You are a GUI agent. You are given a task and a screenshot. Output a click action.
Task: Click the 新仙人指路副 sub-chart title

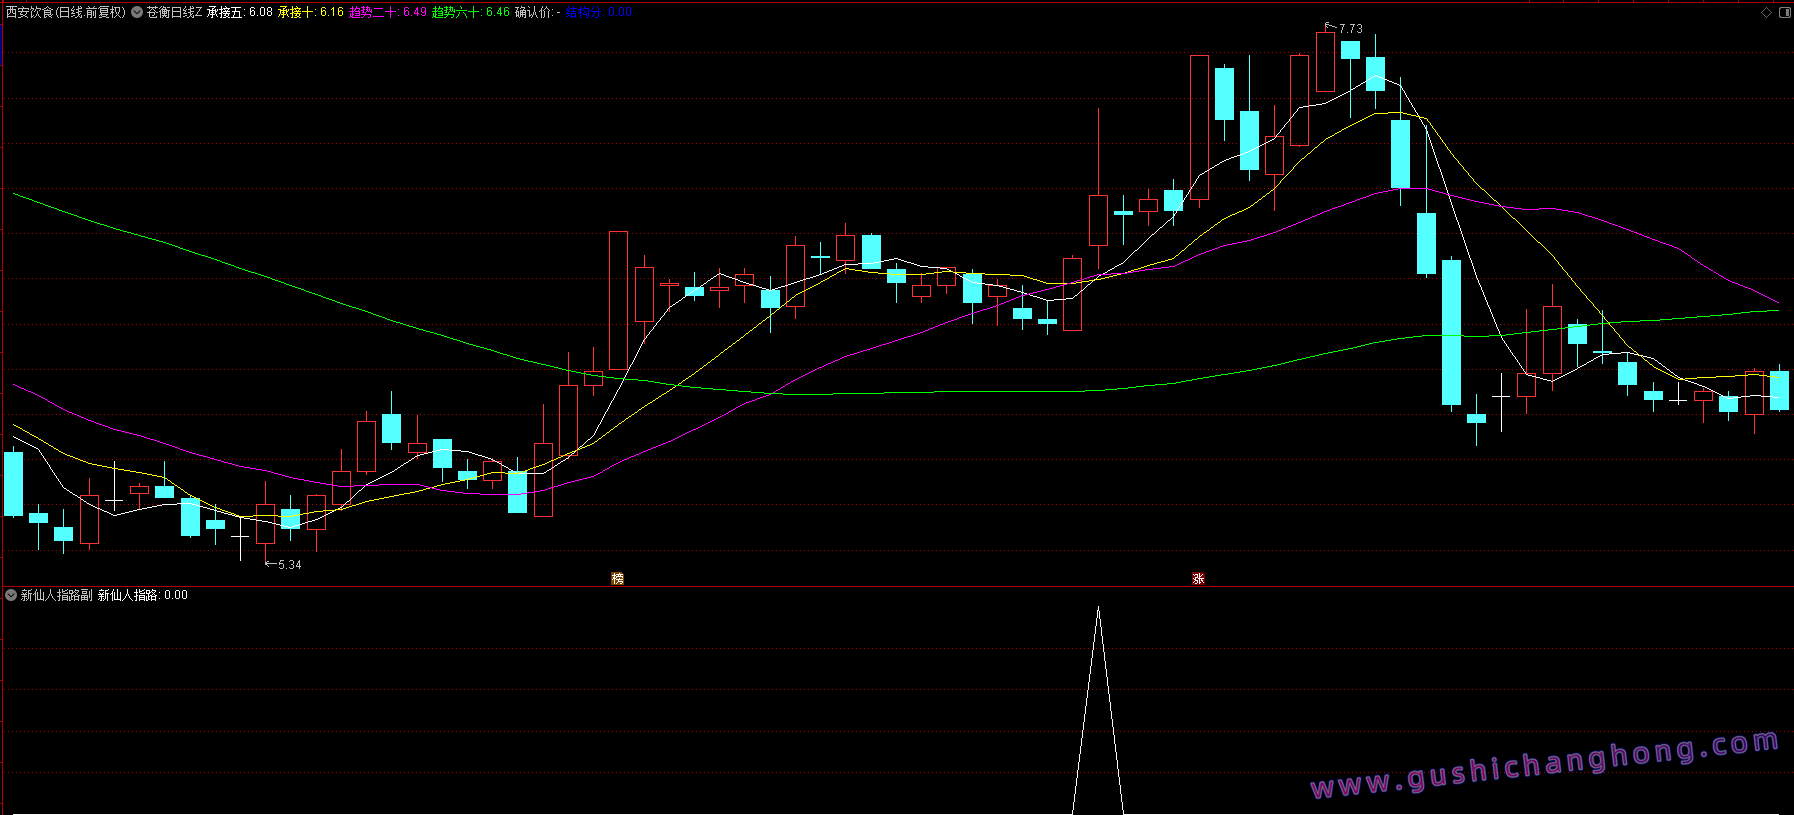(x=56, y=595)
